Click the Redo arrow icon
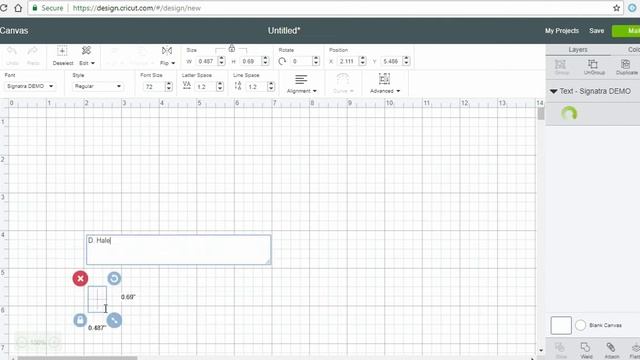 tap(33, 51)
